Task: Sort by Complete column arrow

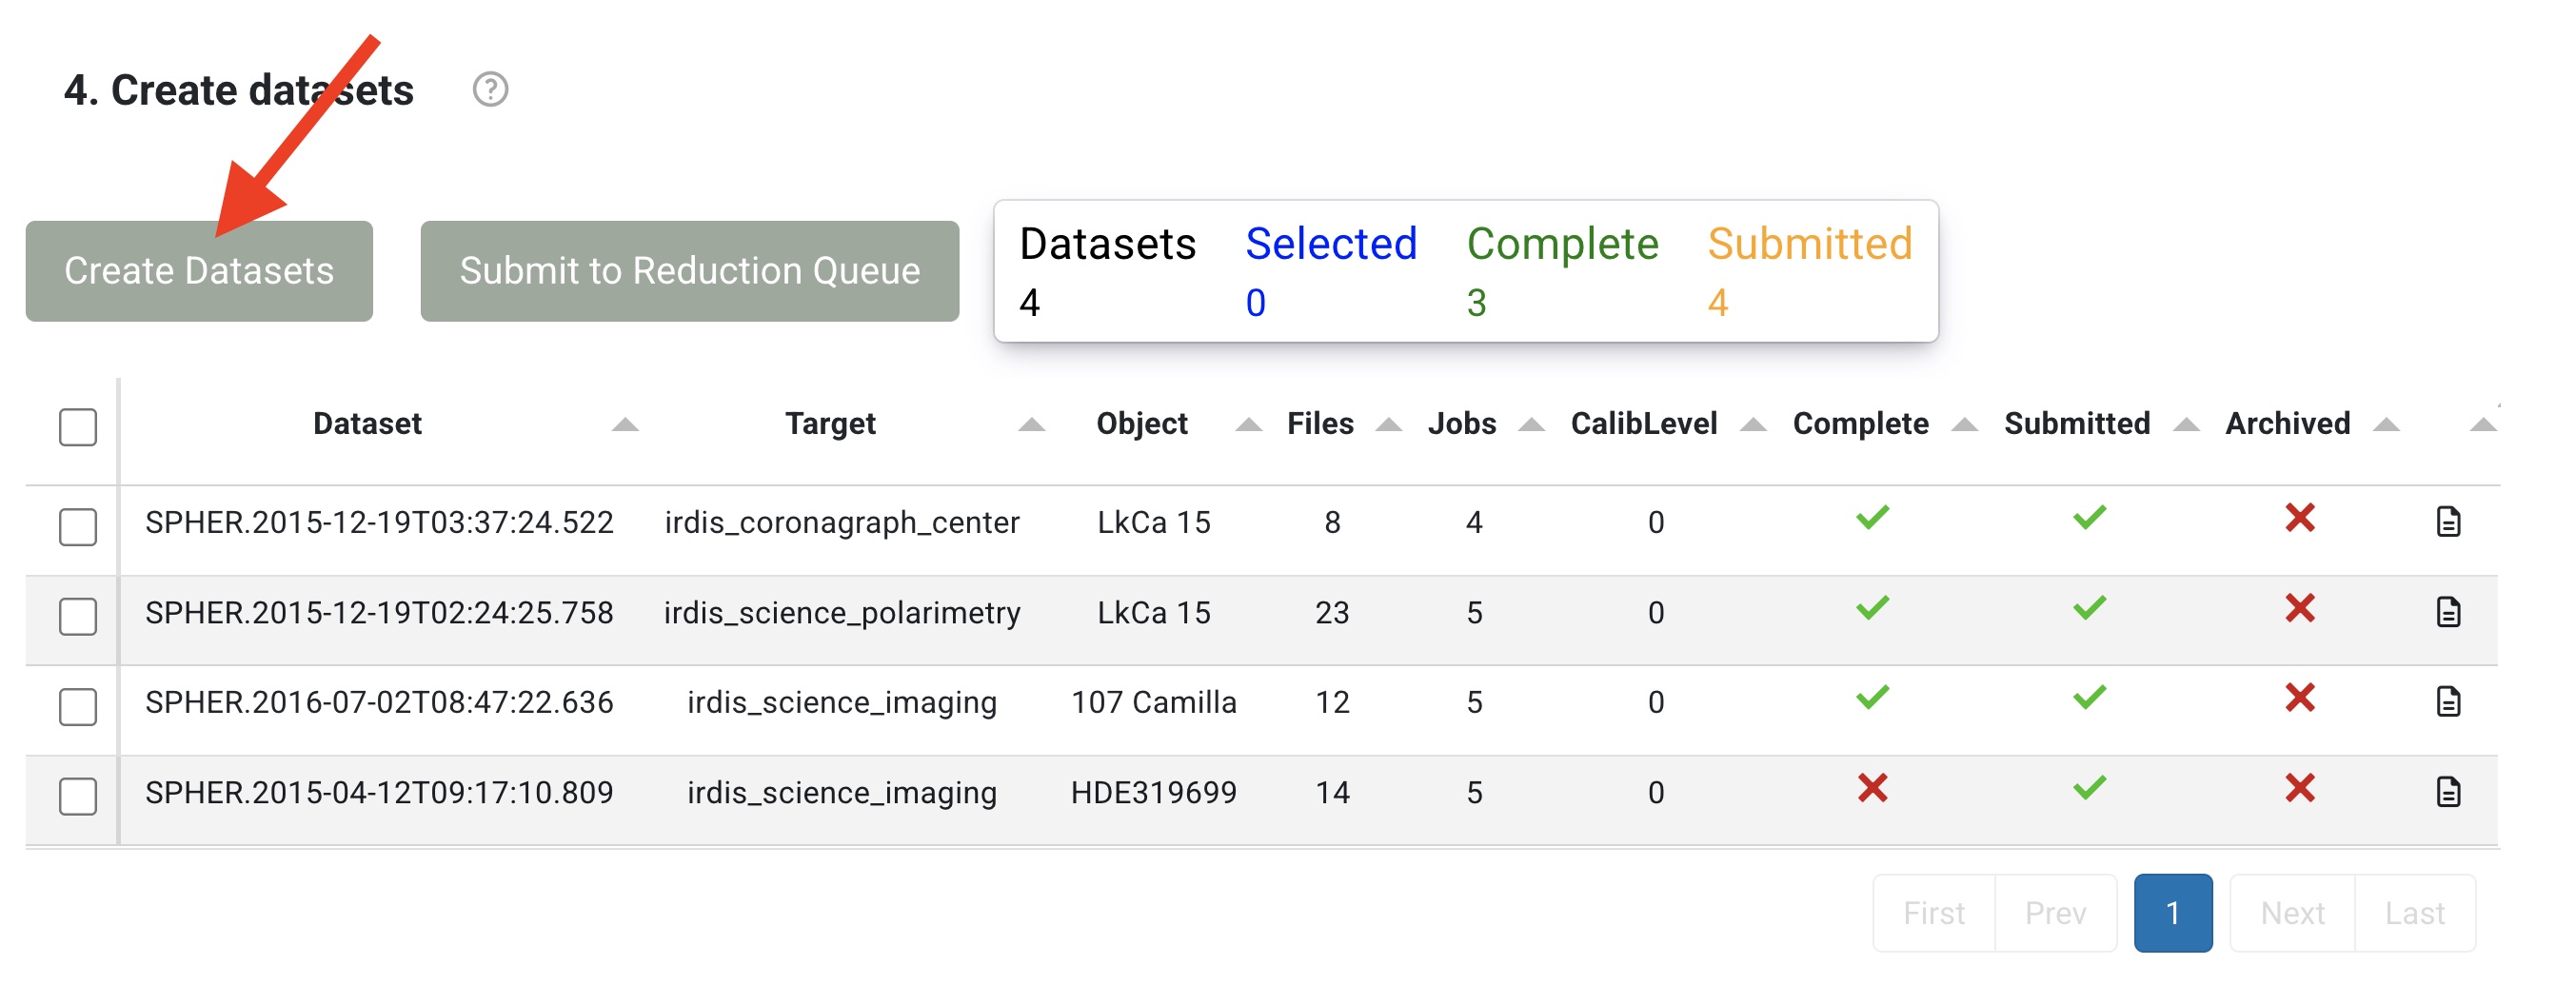Action: 1964,425
